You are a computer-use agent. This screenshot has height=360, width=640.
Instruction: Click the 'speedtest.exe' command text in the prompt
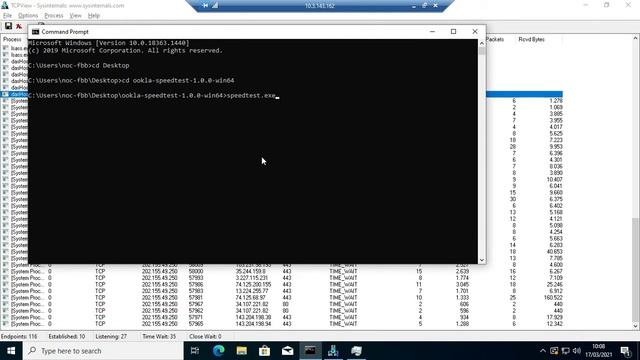[x=251, y=95]
